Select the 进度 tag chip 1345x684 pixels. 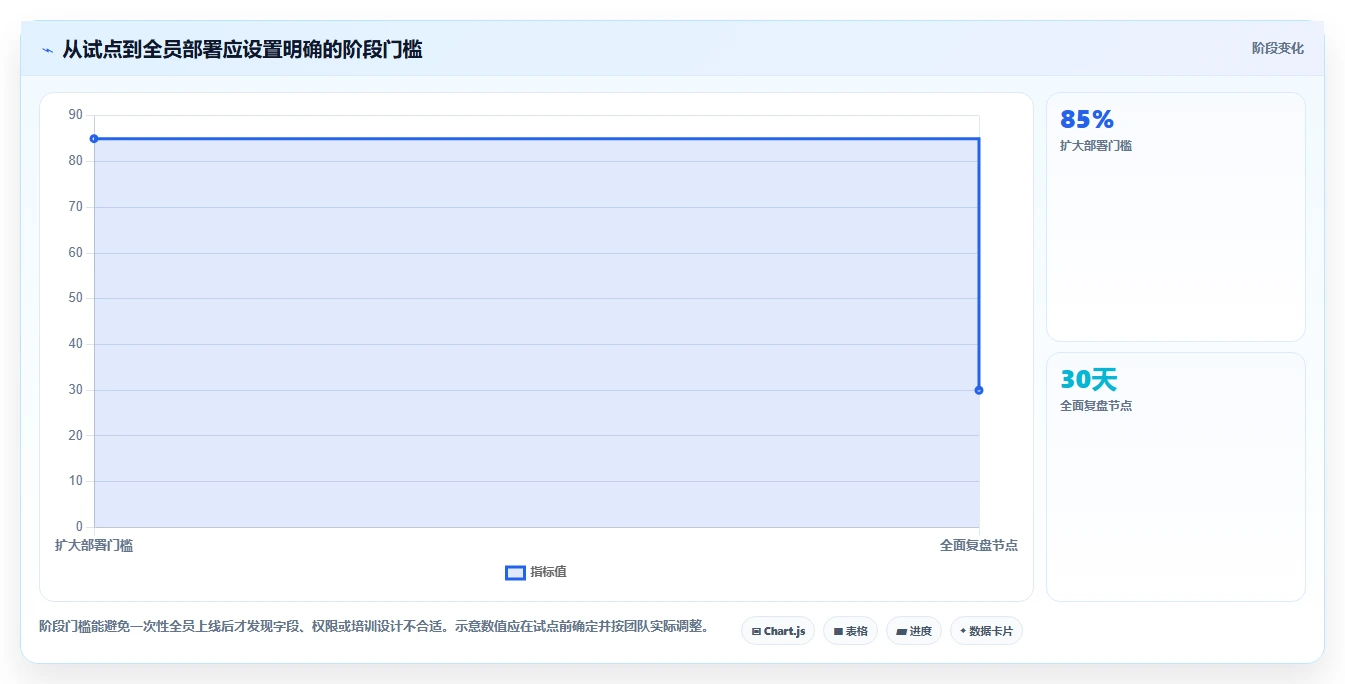(914, 631)
